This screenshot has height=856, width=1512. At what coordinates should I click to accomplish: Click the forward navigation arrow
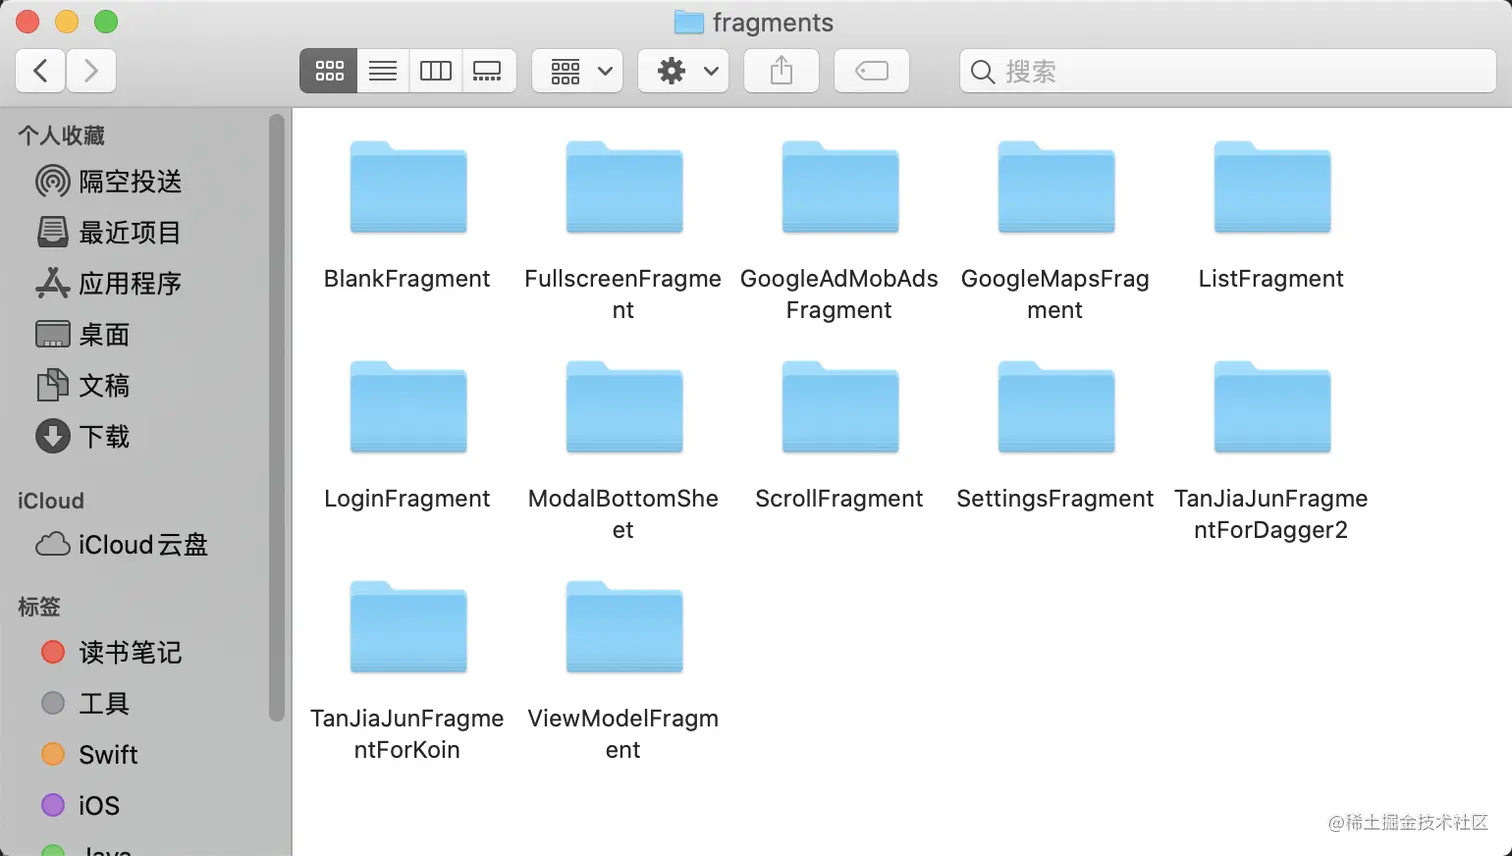[90, 70]
